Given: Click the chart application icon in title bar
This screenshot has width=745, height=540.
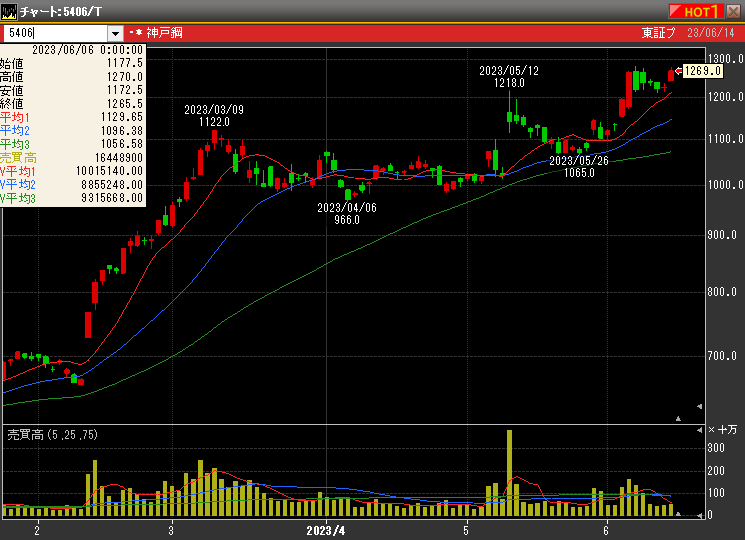Looking at the screenshot, I should point(9,11).
